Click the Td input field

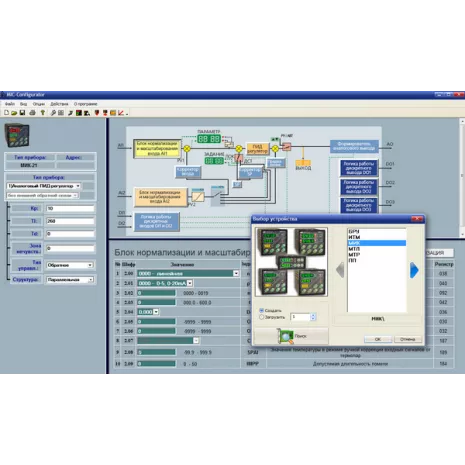70,234
